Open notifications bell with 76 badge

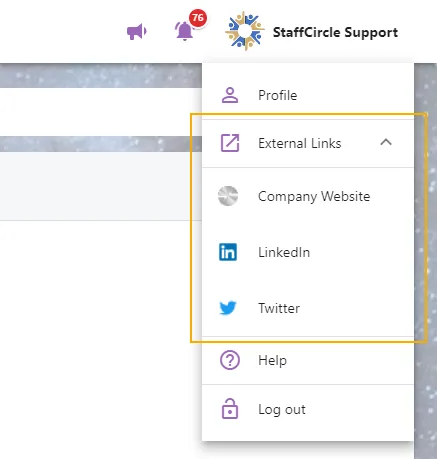pyautogui.click(x=184, y=31)
